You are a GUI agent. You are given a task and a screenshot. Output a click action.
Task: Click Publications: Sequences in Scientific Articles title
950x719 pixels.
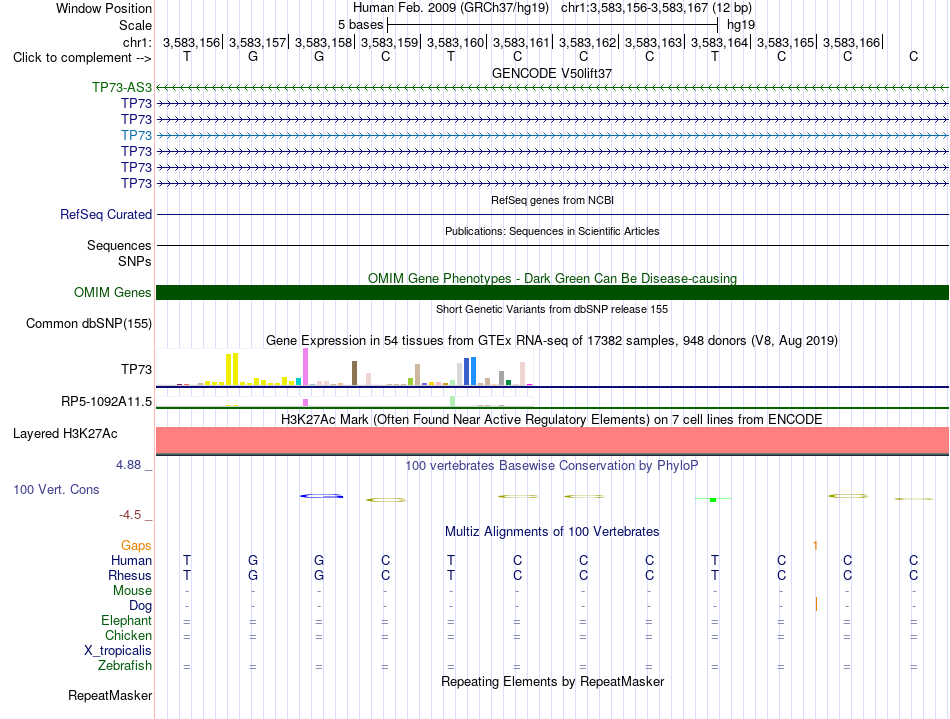tap(552, 231)
